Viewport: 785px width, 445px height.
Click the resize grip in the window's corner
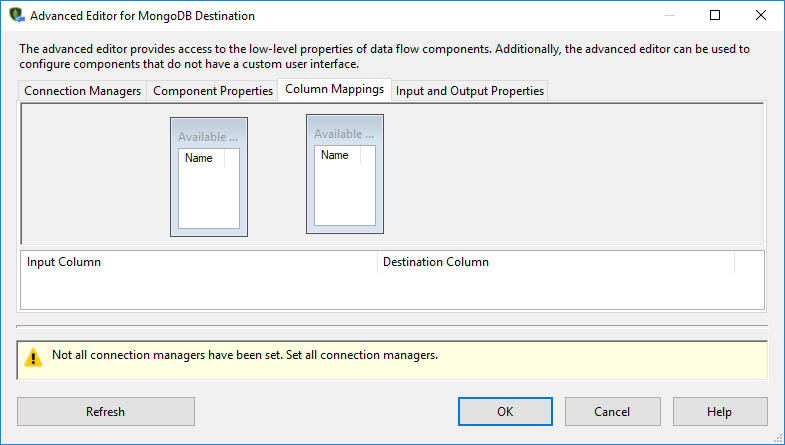tap(777, 437)
